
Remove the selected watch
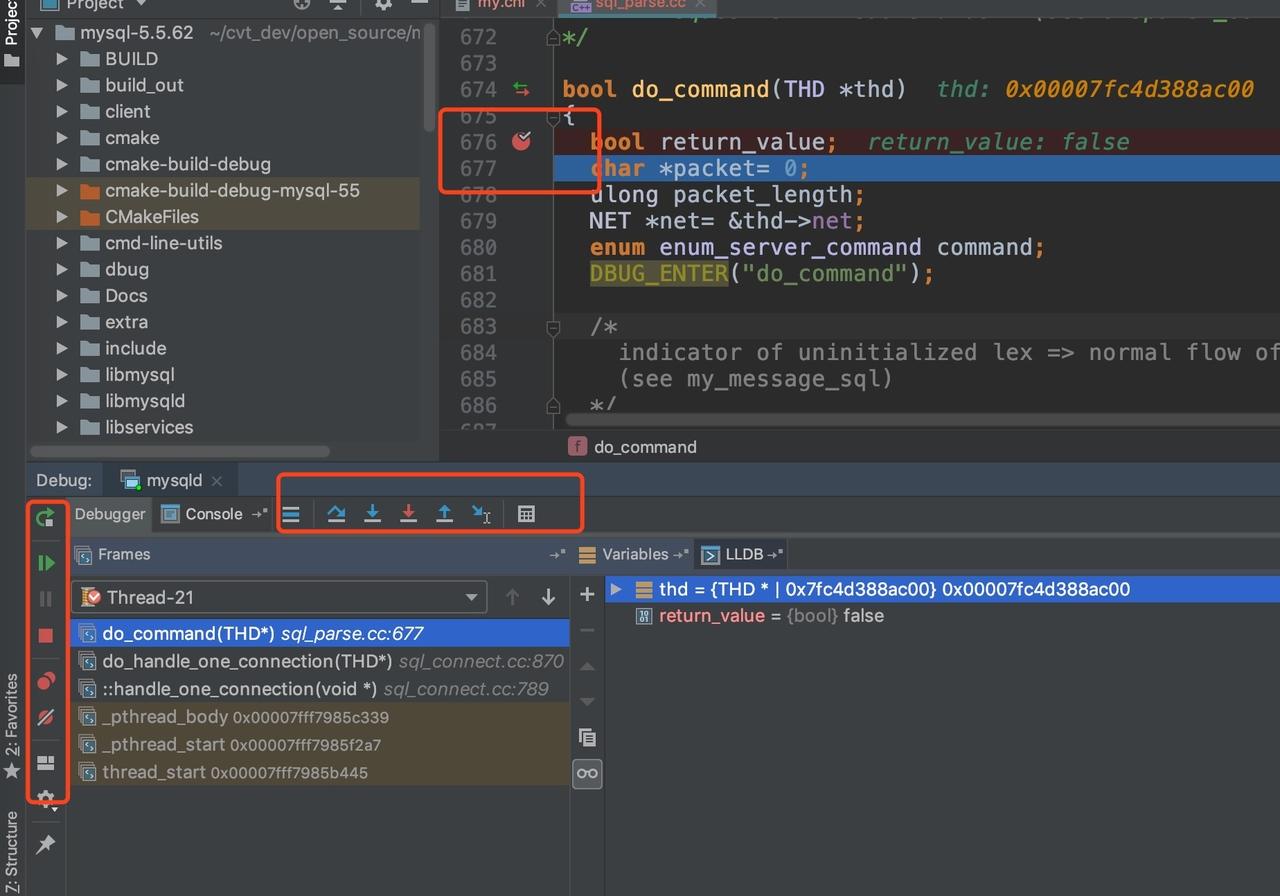(587, 630)
